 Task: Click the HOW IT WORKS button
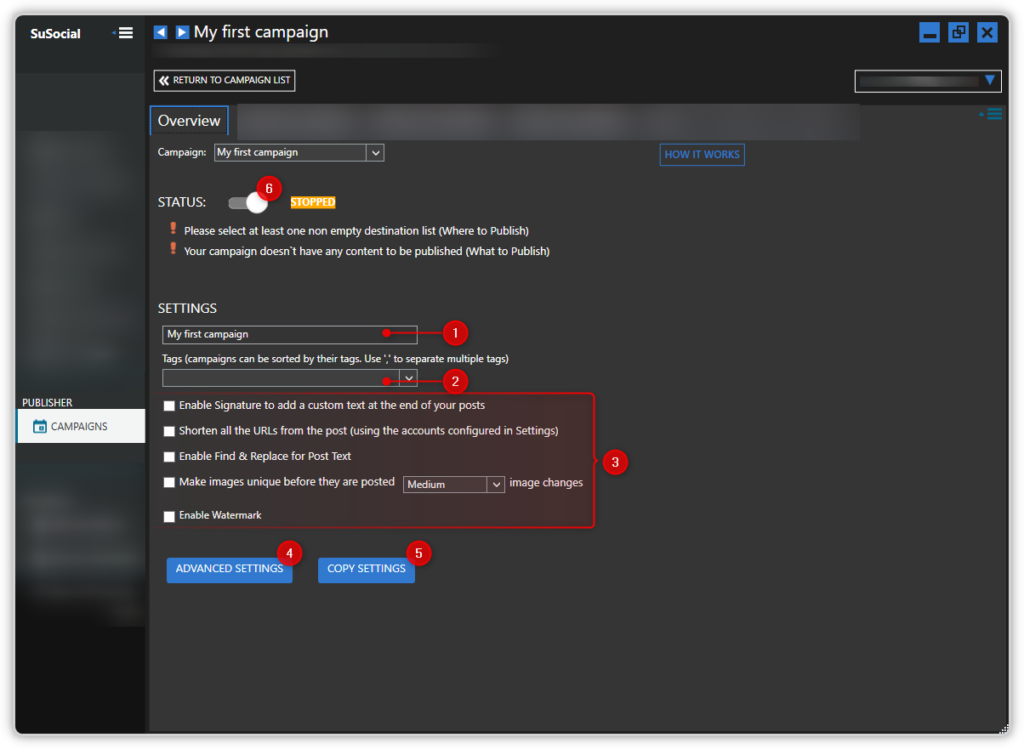(x=701, y=154)
